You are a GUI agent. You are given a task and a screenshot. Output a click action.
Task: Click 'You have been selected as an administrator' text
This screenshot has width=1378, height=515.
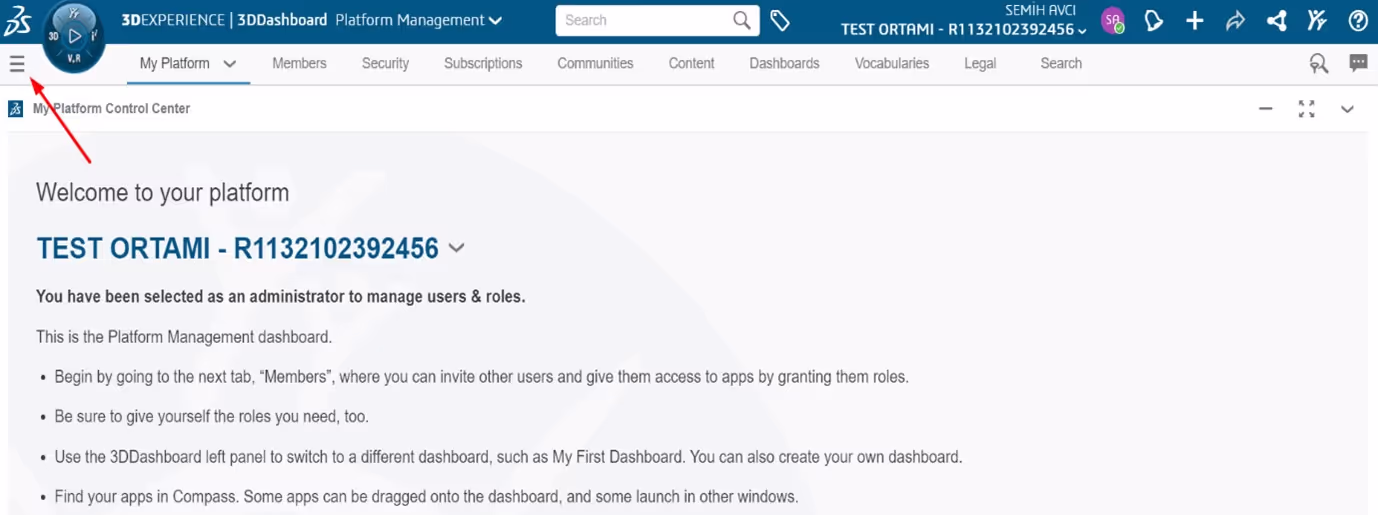point(280,296)
